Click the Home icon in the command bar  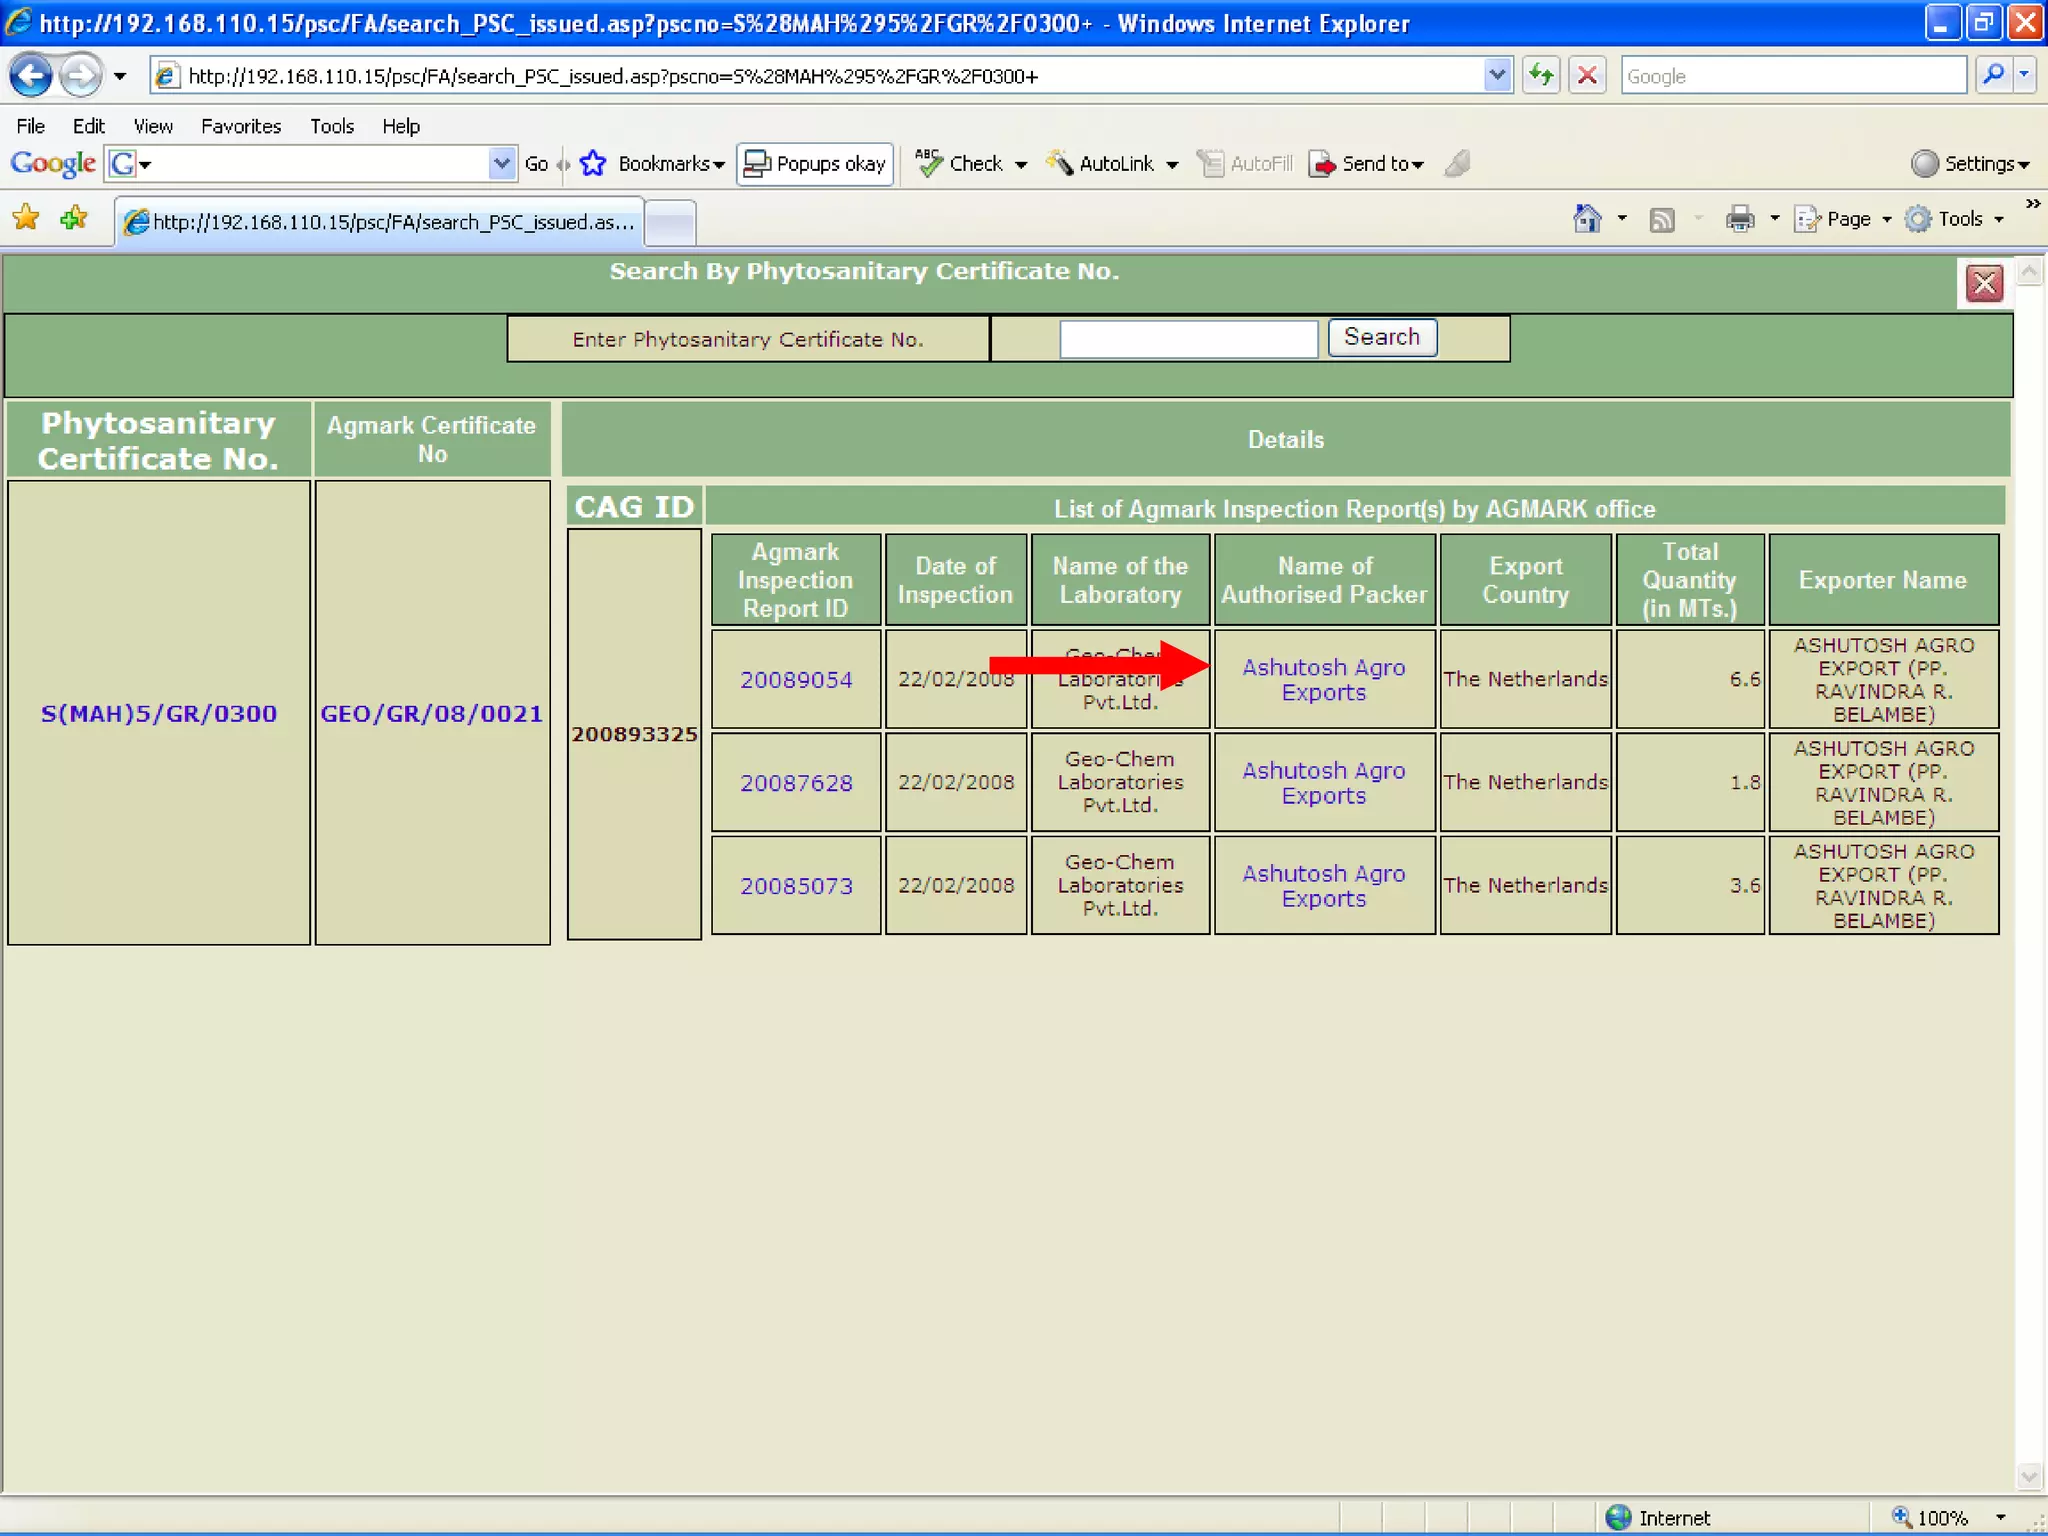tap(1587, 219)
